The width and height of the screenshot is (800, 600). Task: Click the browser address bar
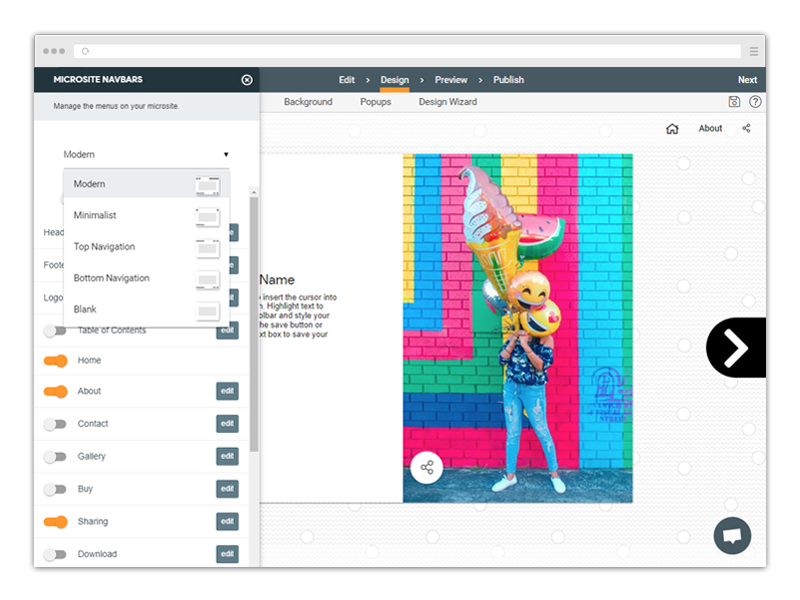click(x=407, y=51)
